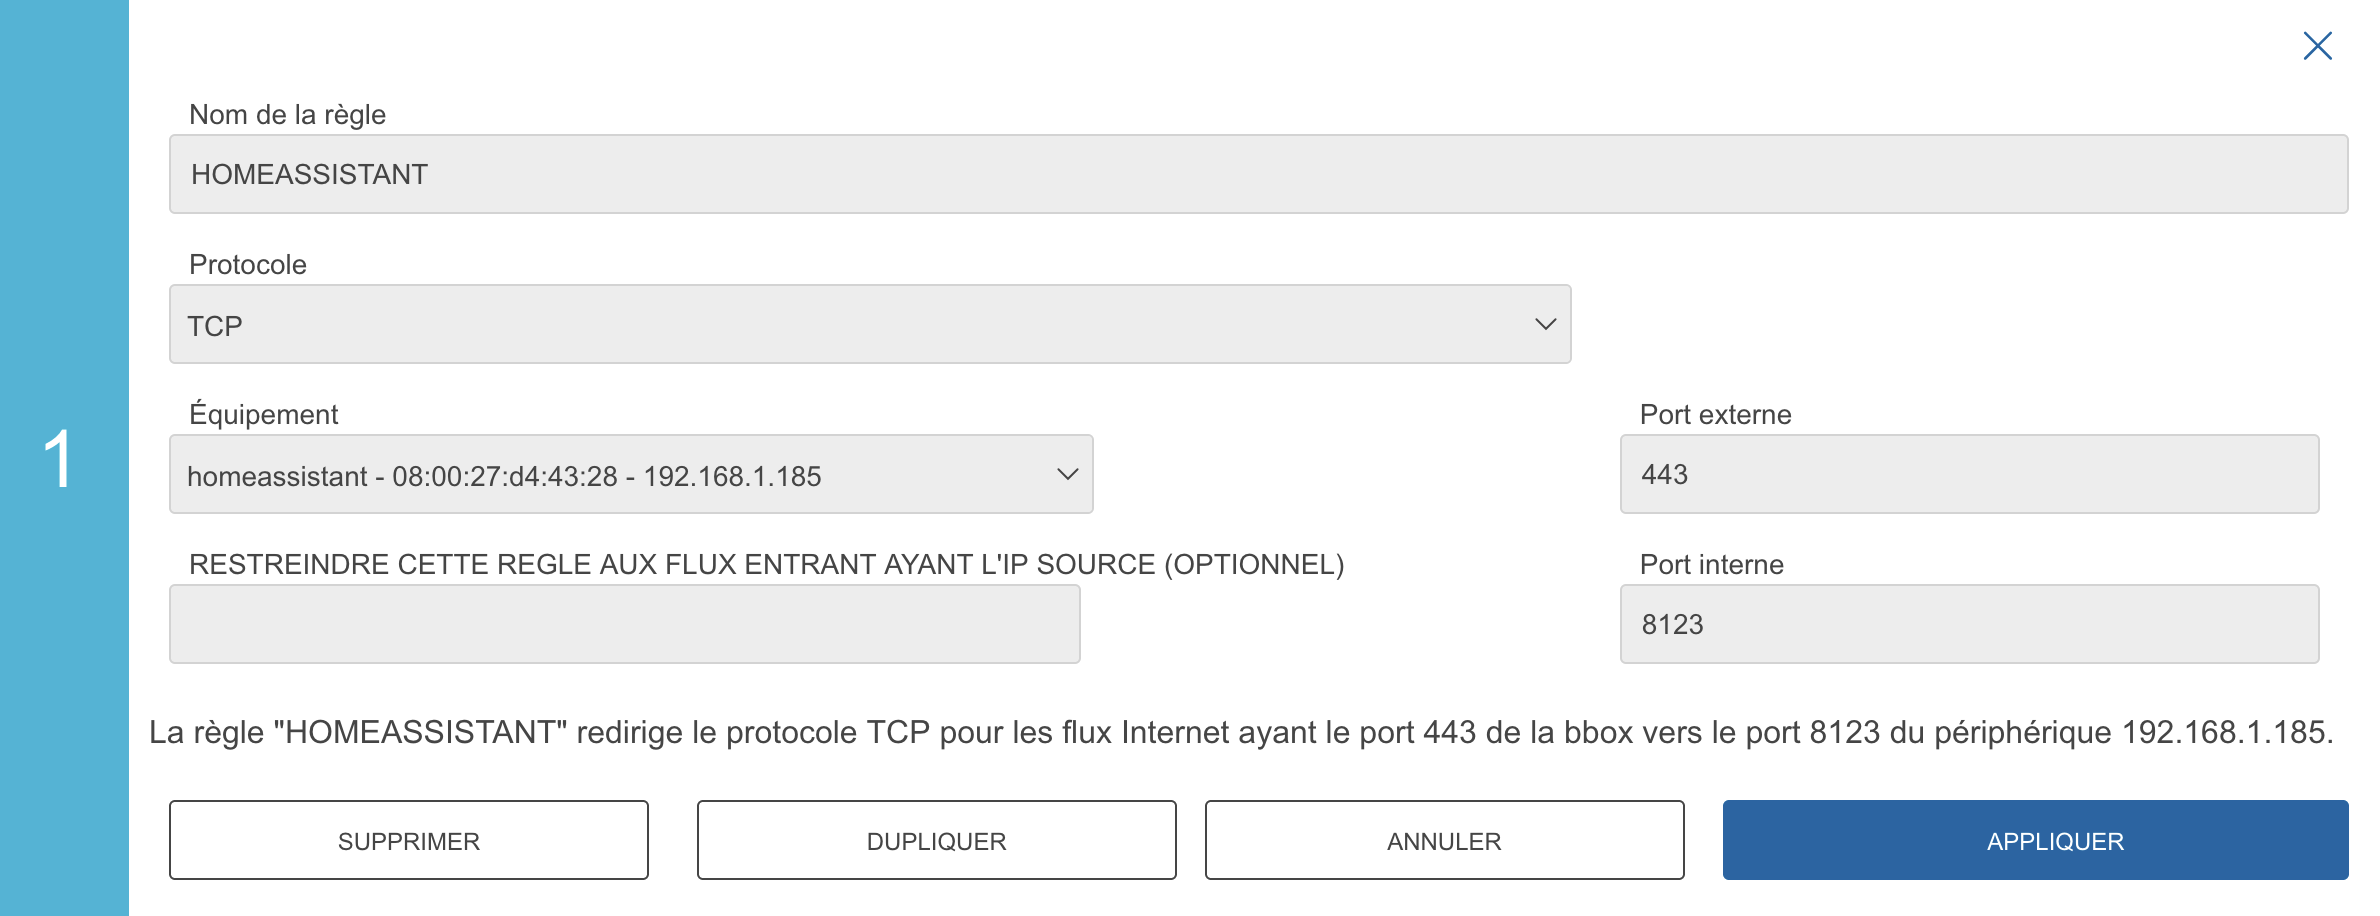This screenshot has height=916, width=2380.
Task: Click the "Équipement" label
Action: point(263,415)
